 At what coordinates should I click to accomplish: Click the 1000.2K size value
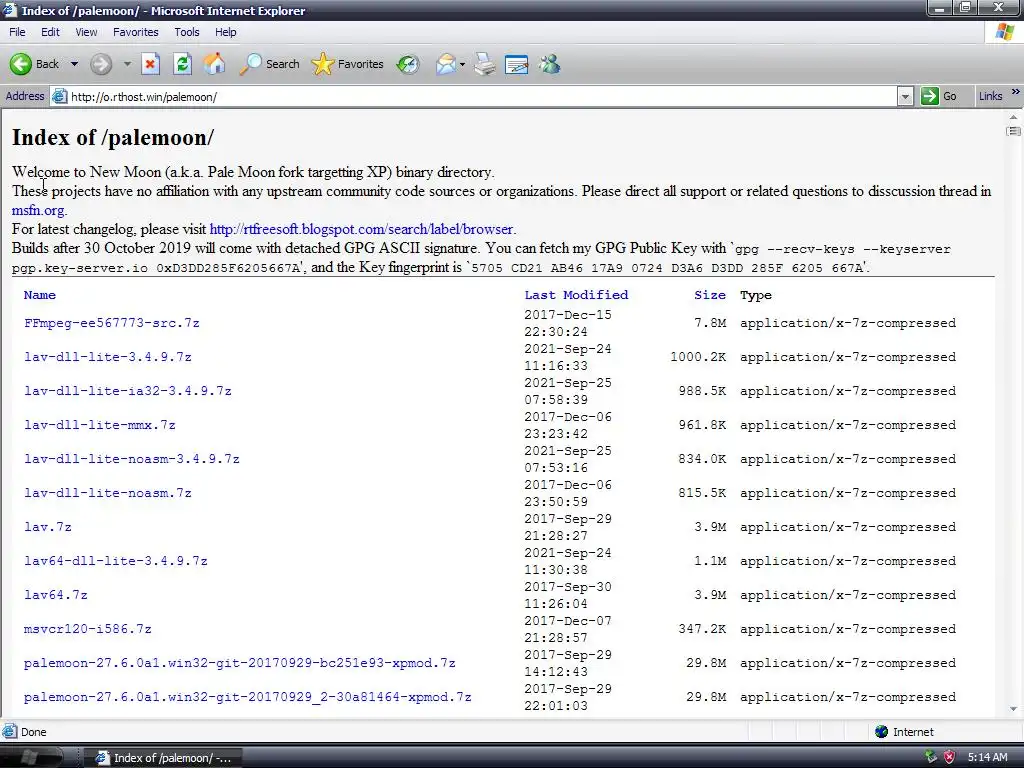tap(698, 357)
